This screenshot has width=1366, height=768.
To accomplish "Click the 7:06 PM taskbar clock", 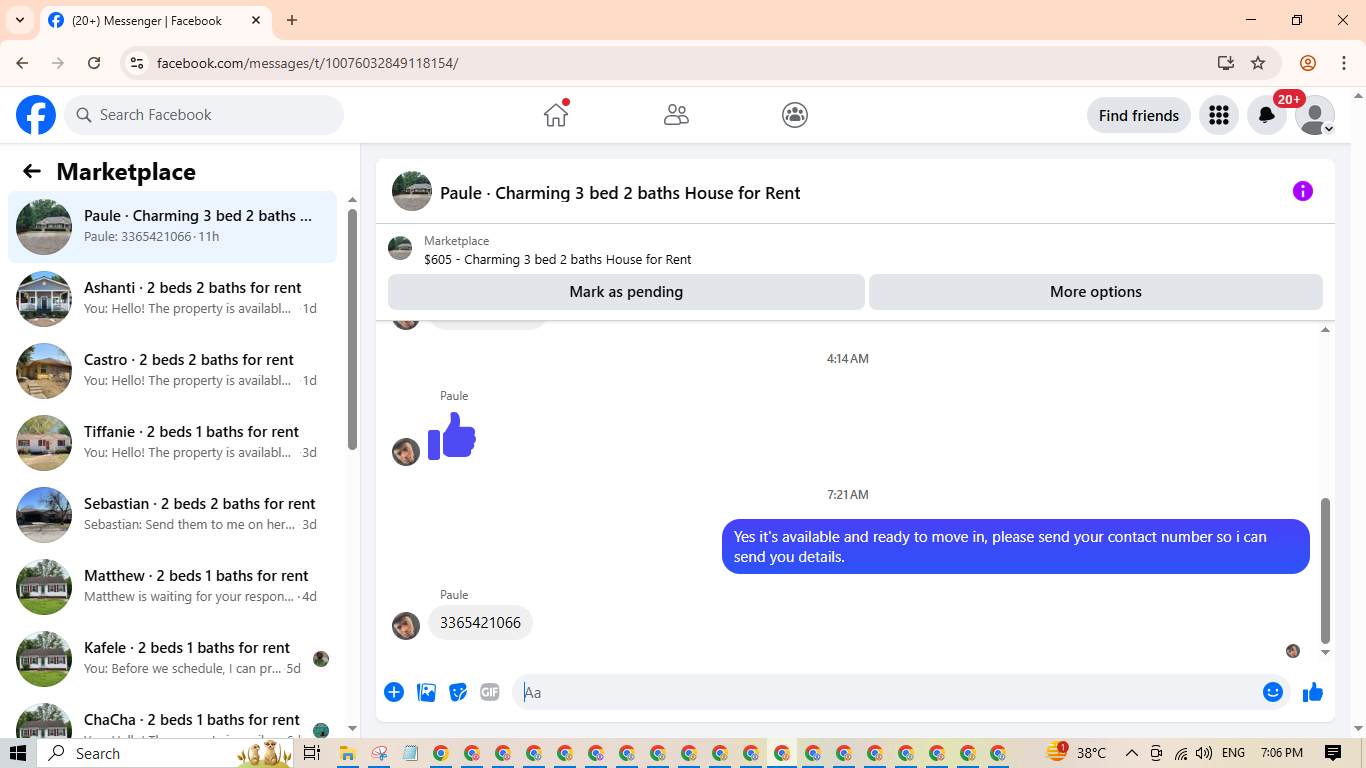I will click(x=1282, y=753).
